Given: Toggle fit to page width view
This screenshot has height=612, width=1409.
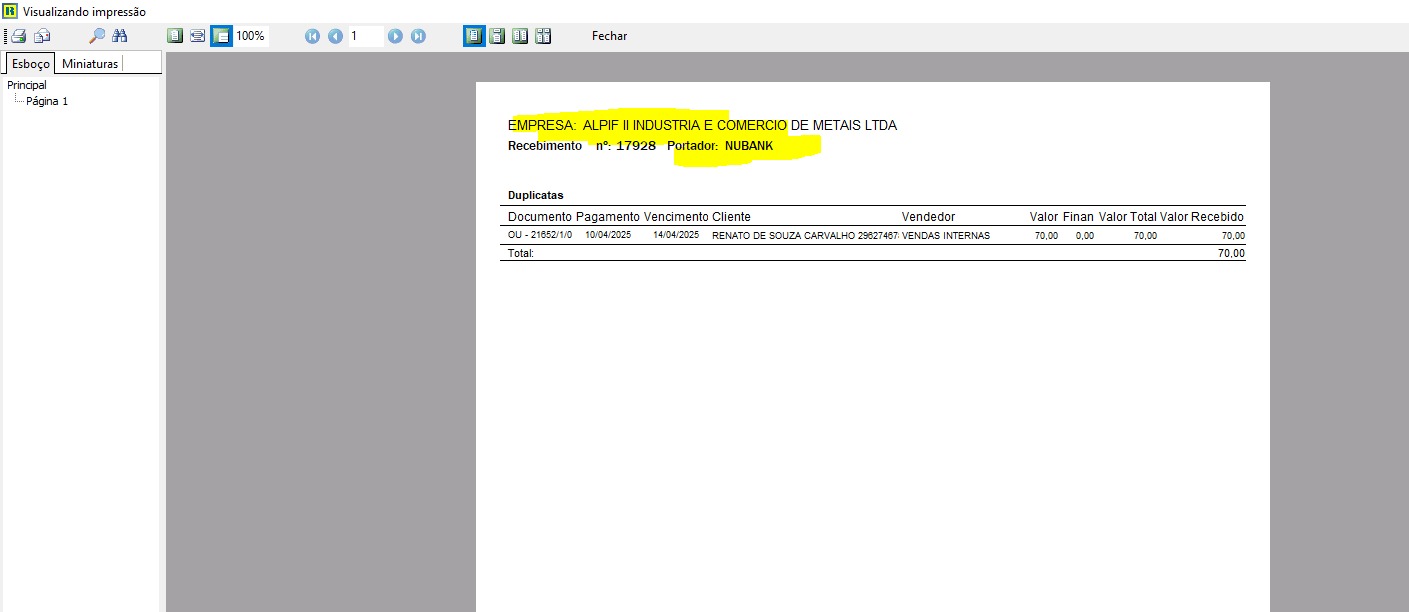Looking at the screenshot, I should (198, 36).
